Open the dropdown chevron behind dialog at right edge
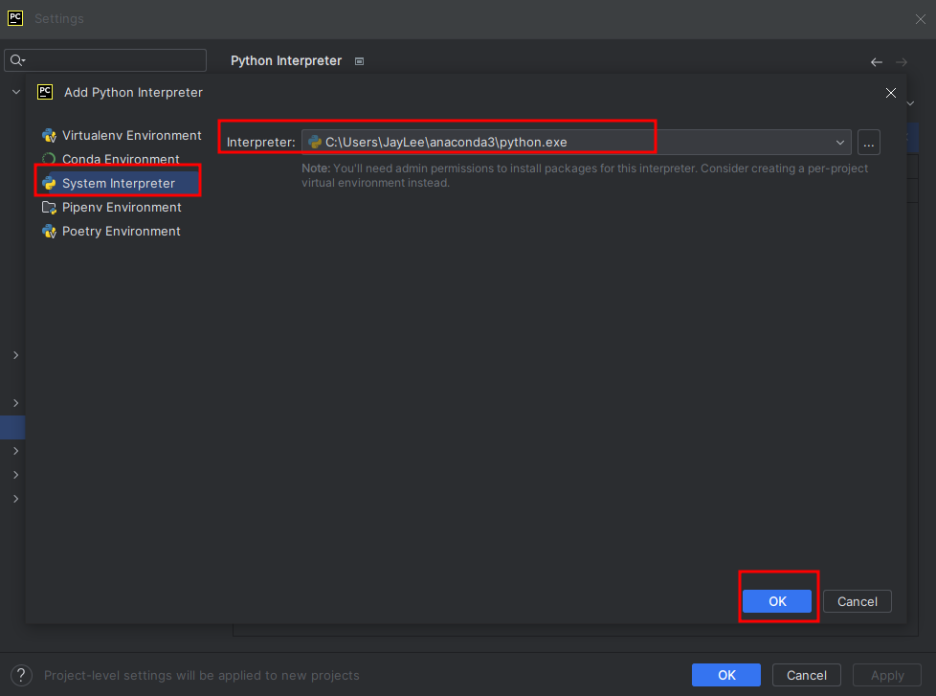 tap(911, 103)
